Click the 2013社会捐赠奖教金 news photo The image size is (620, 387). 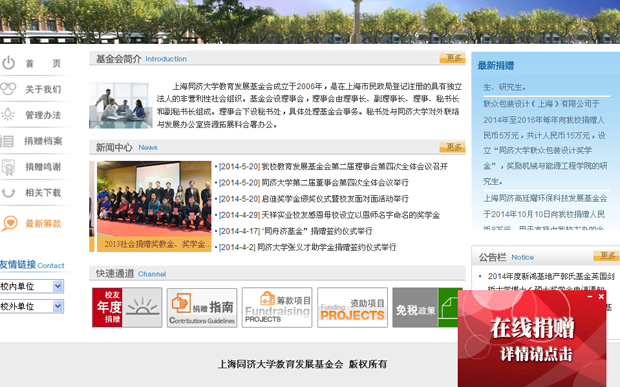tap(154, 206)
